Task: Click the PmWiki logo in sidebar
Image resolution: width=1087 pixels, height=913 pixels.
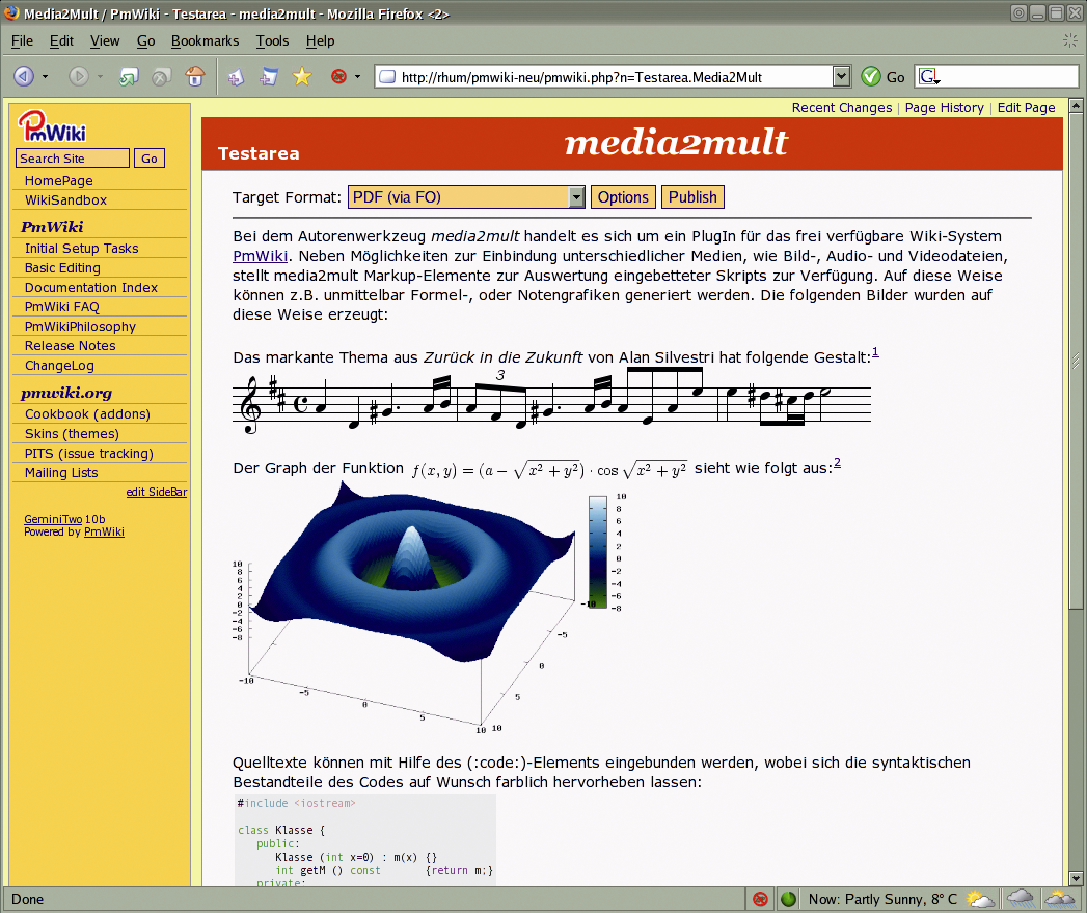Action: click(52, 126)
